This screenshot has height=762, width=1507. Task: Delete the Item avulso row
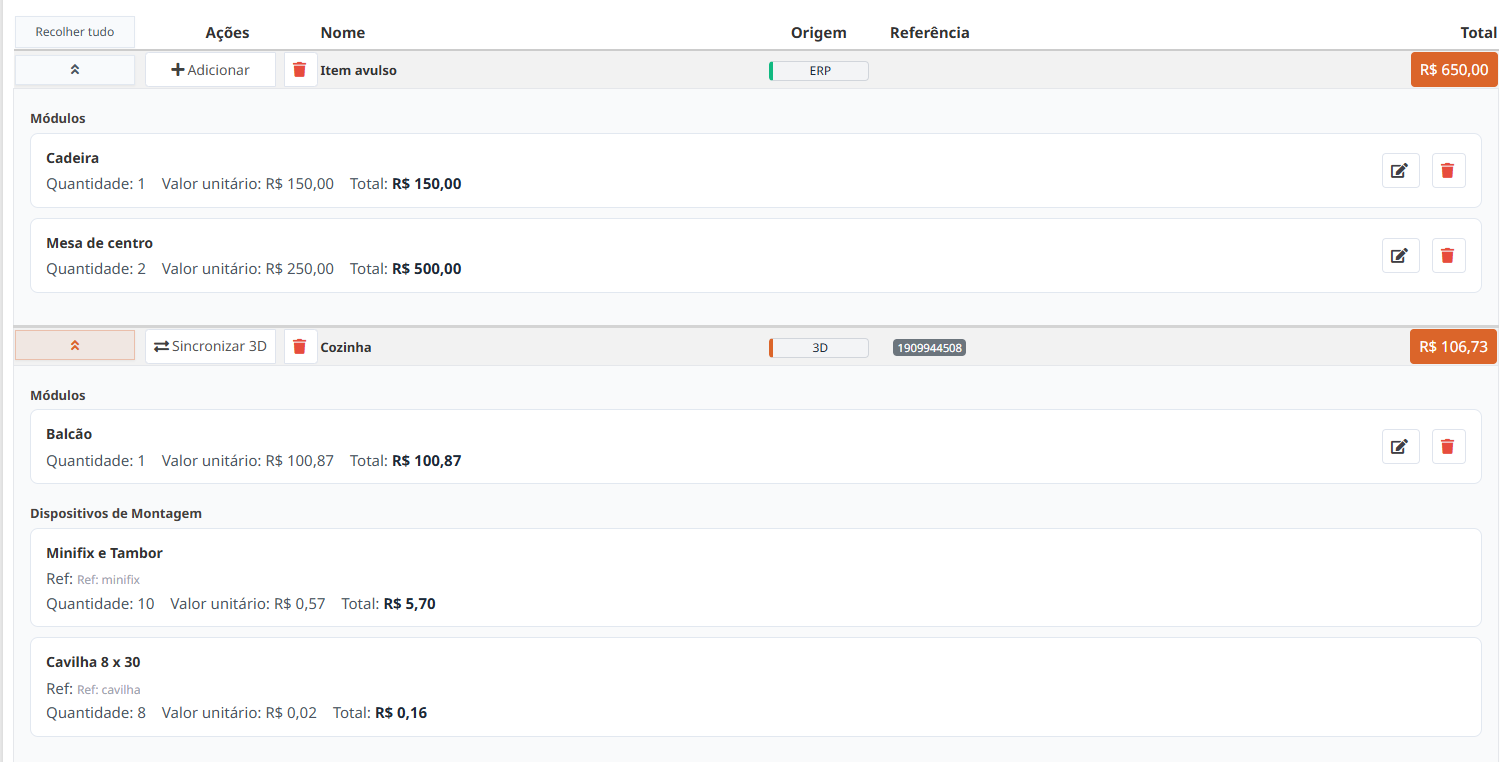click(300, 70)
